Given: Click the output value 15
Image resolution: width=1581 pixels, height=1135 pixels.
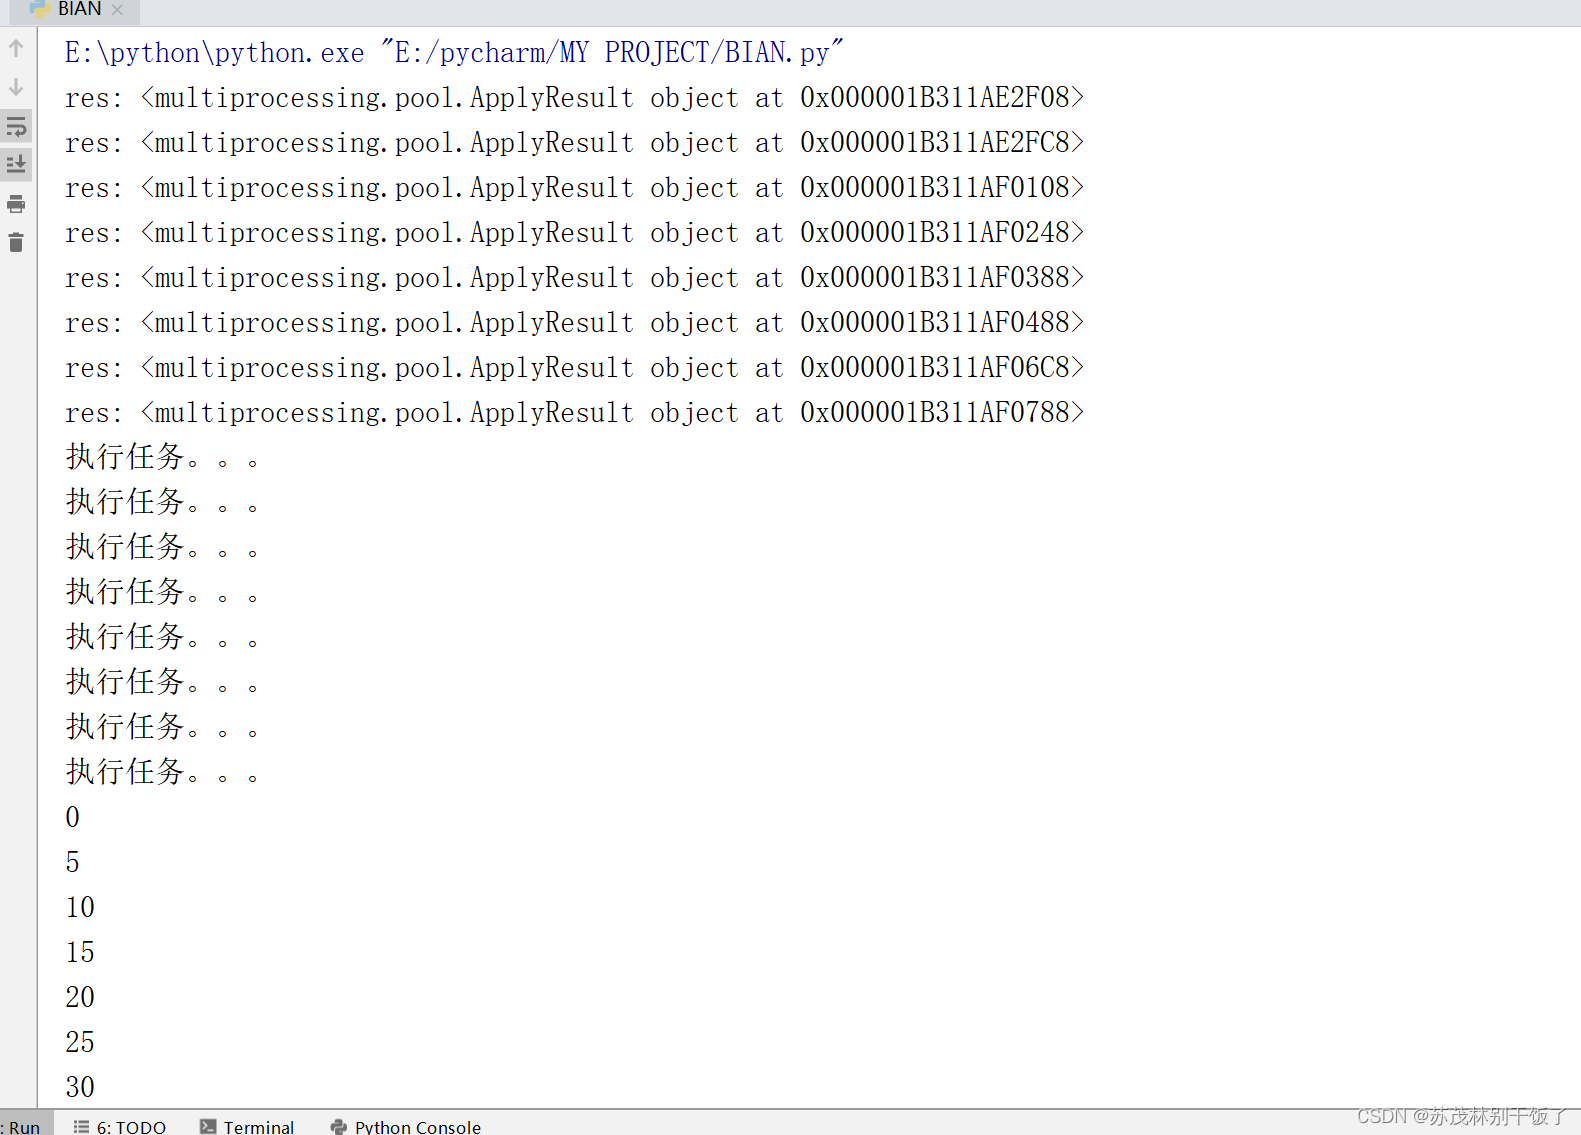Looking at the screenshot, I should [x=80, y=953].
